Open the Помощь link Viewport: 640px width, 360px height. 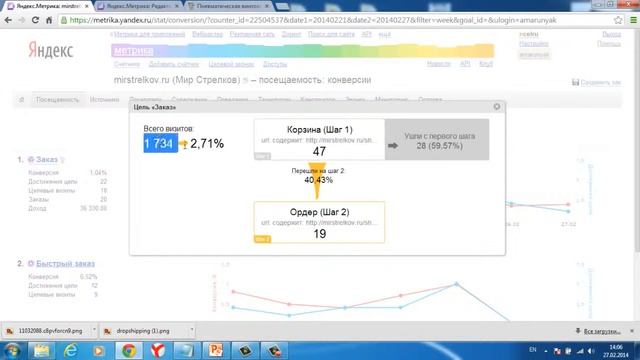coord(609,43)
